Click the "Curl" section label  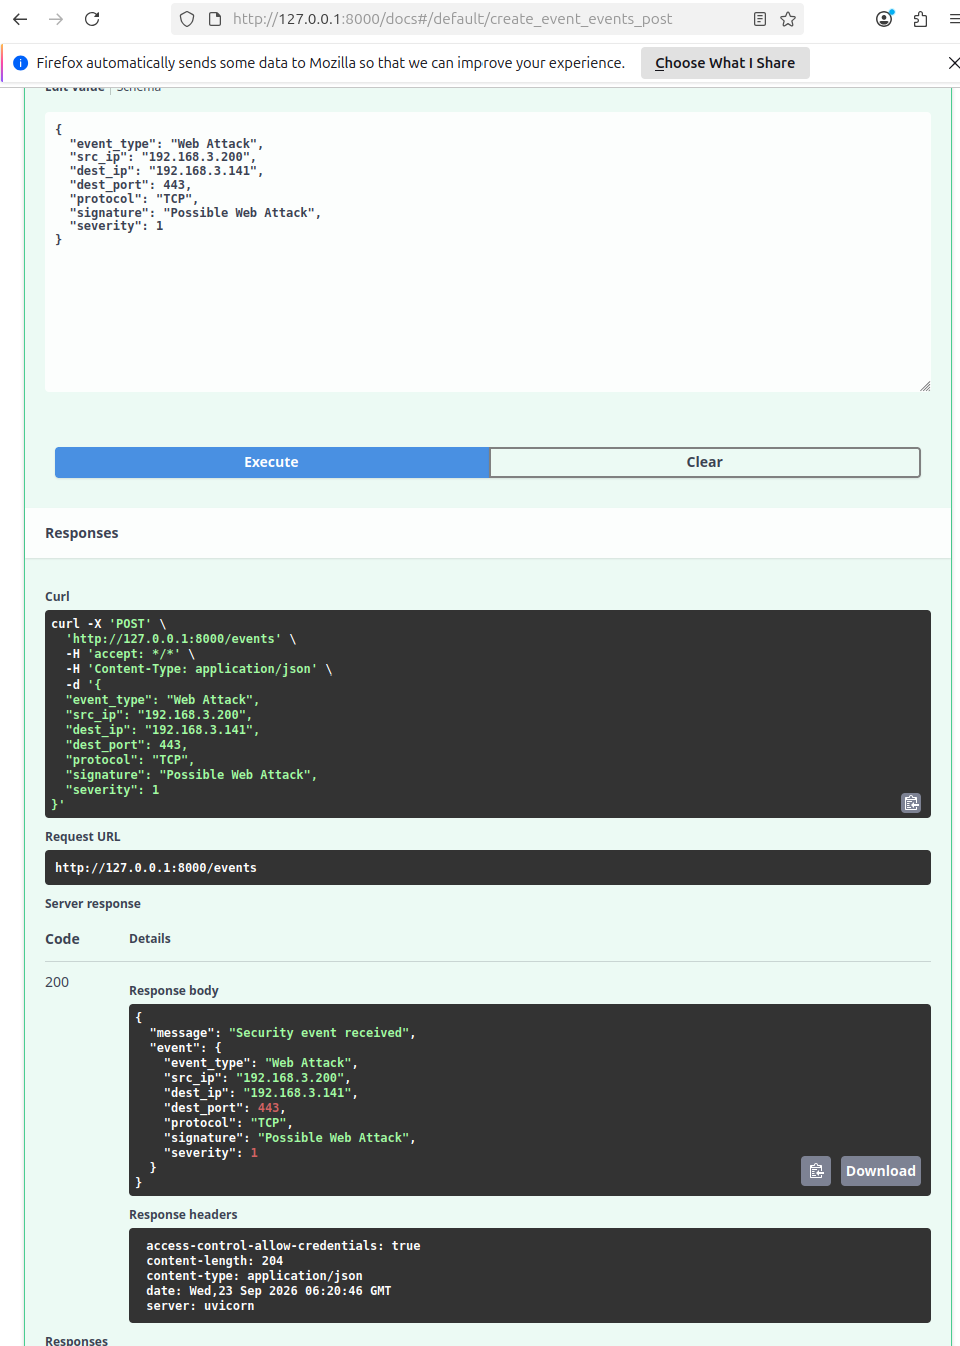[x=57, y=597]
